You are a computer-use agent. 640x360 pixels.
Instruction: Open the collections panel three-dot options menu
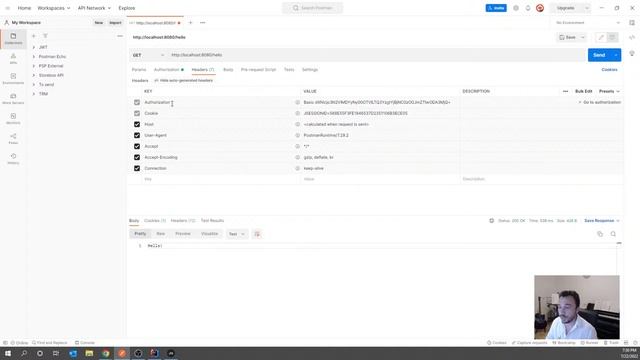pos(120,36)
